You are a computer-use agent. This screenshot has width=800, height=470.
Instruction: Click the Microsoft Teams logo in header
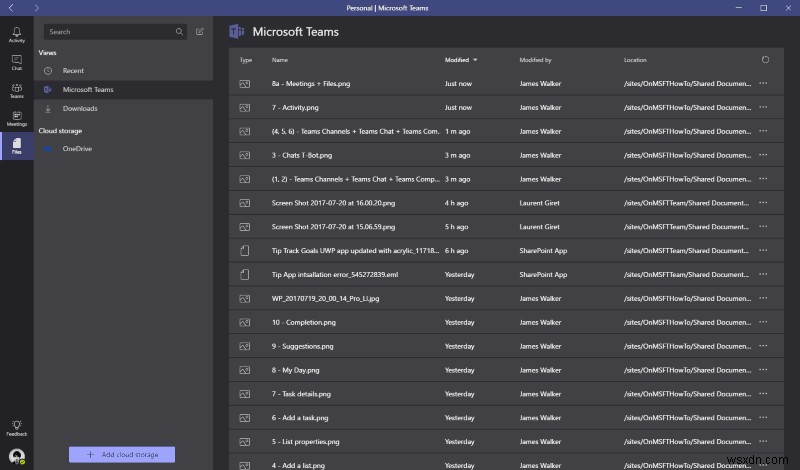click(236, 32)
